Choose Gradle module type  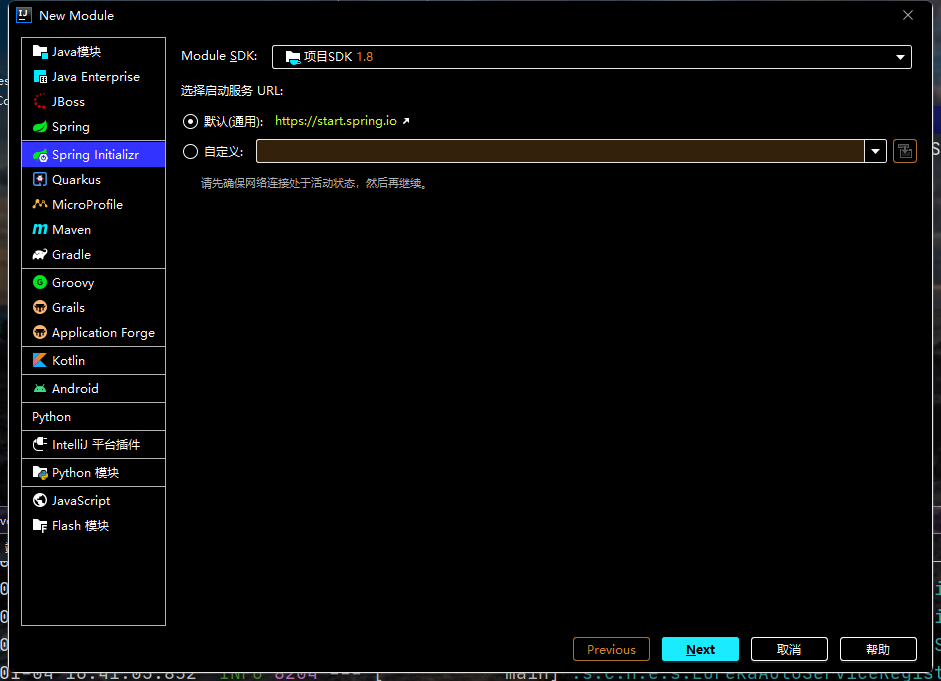click(94, 254)
